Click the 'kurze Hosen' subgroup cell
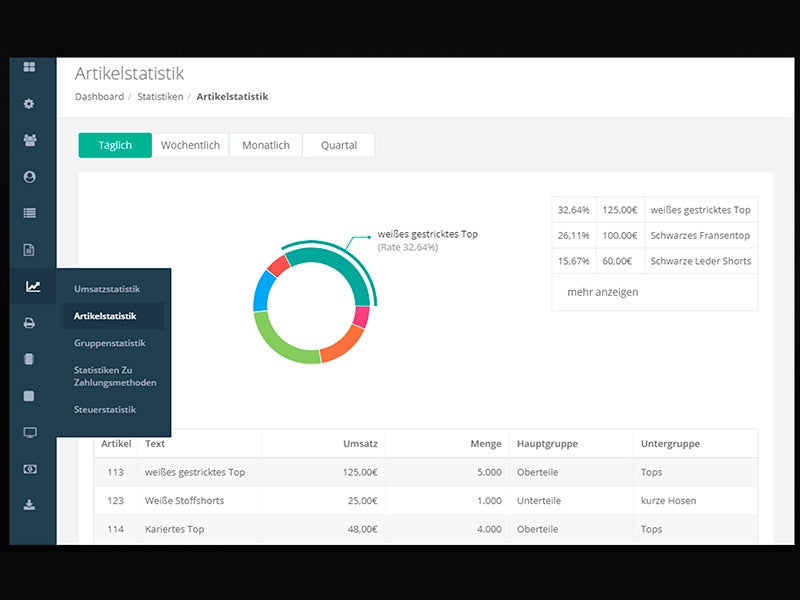 click(668, 501)
